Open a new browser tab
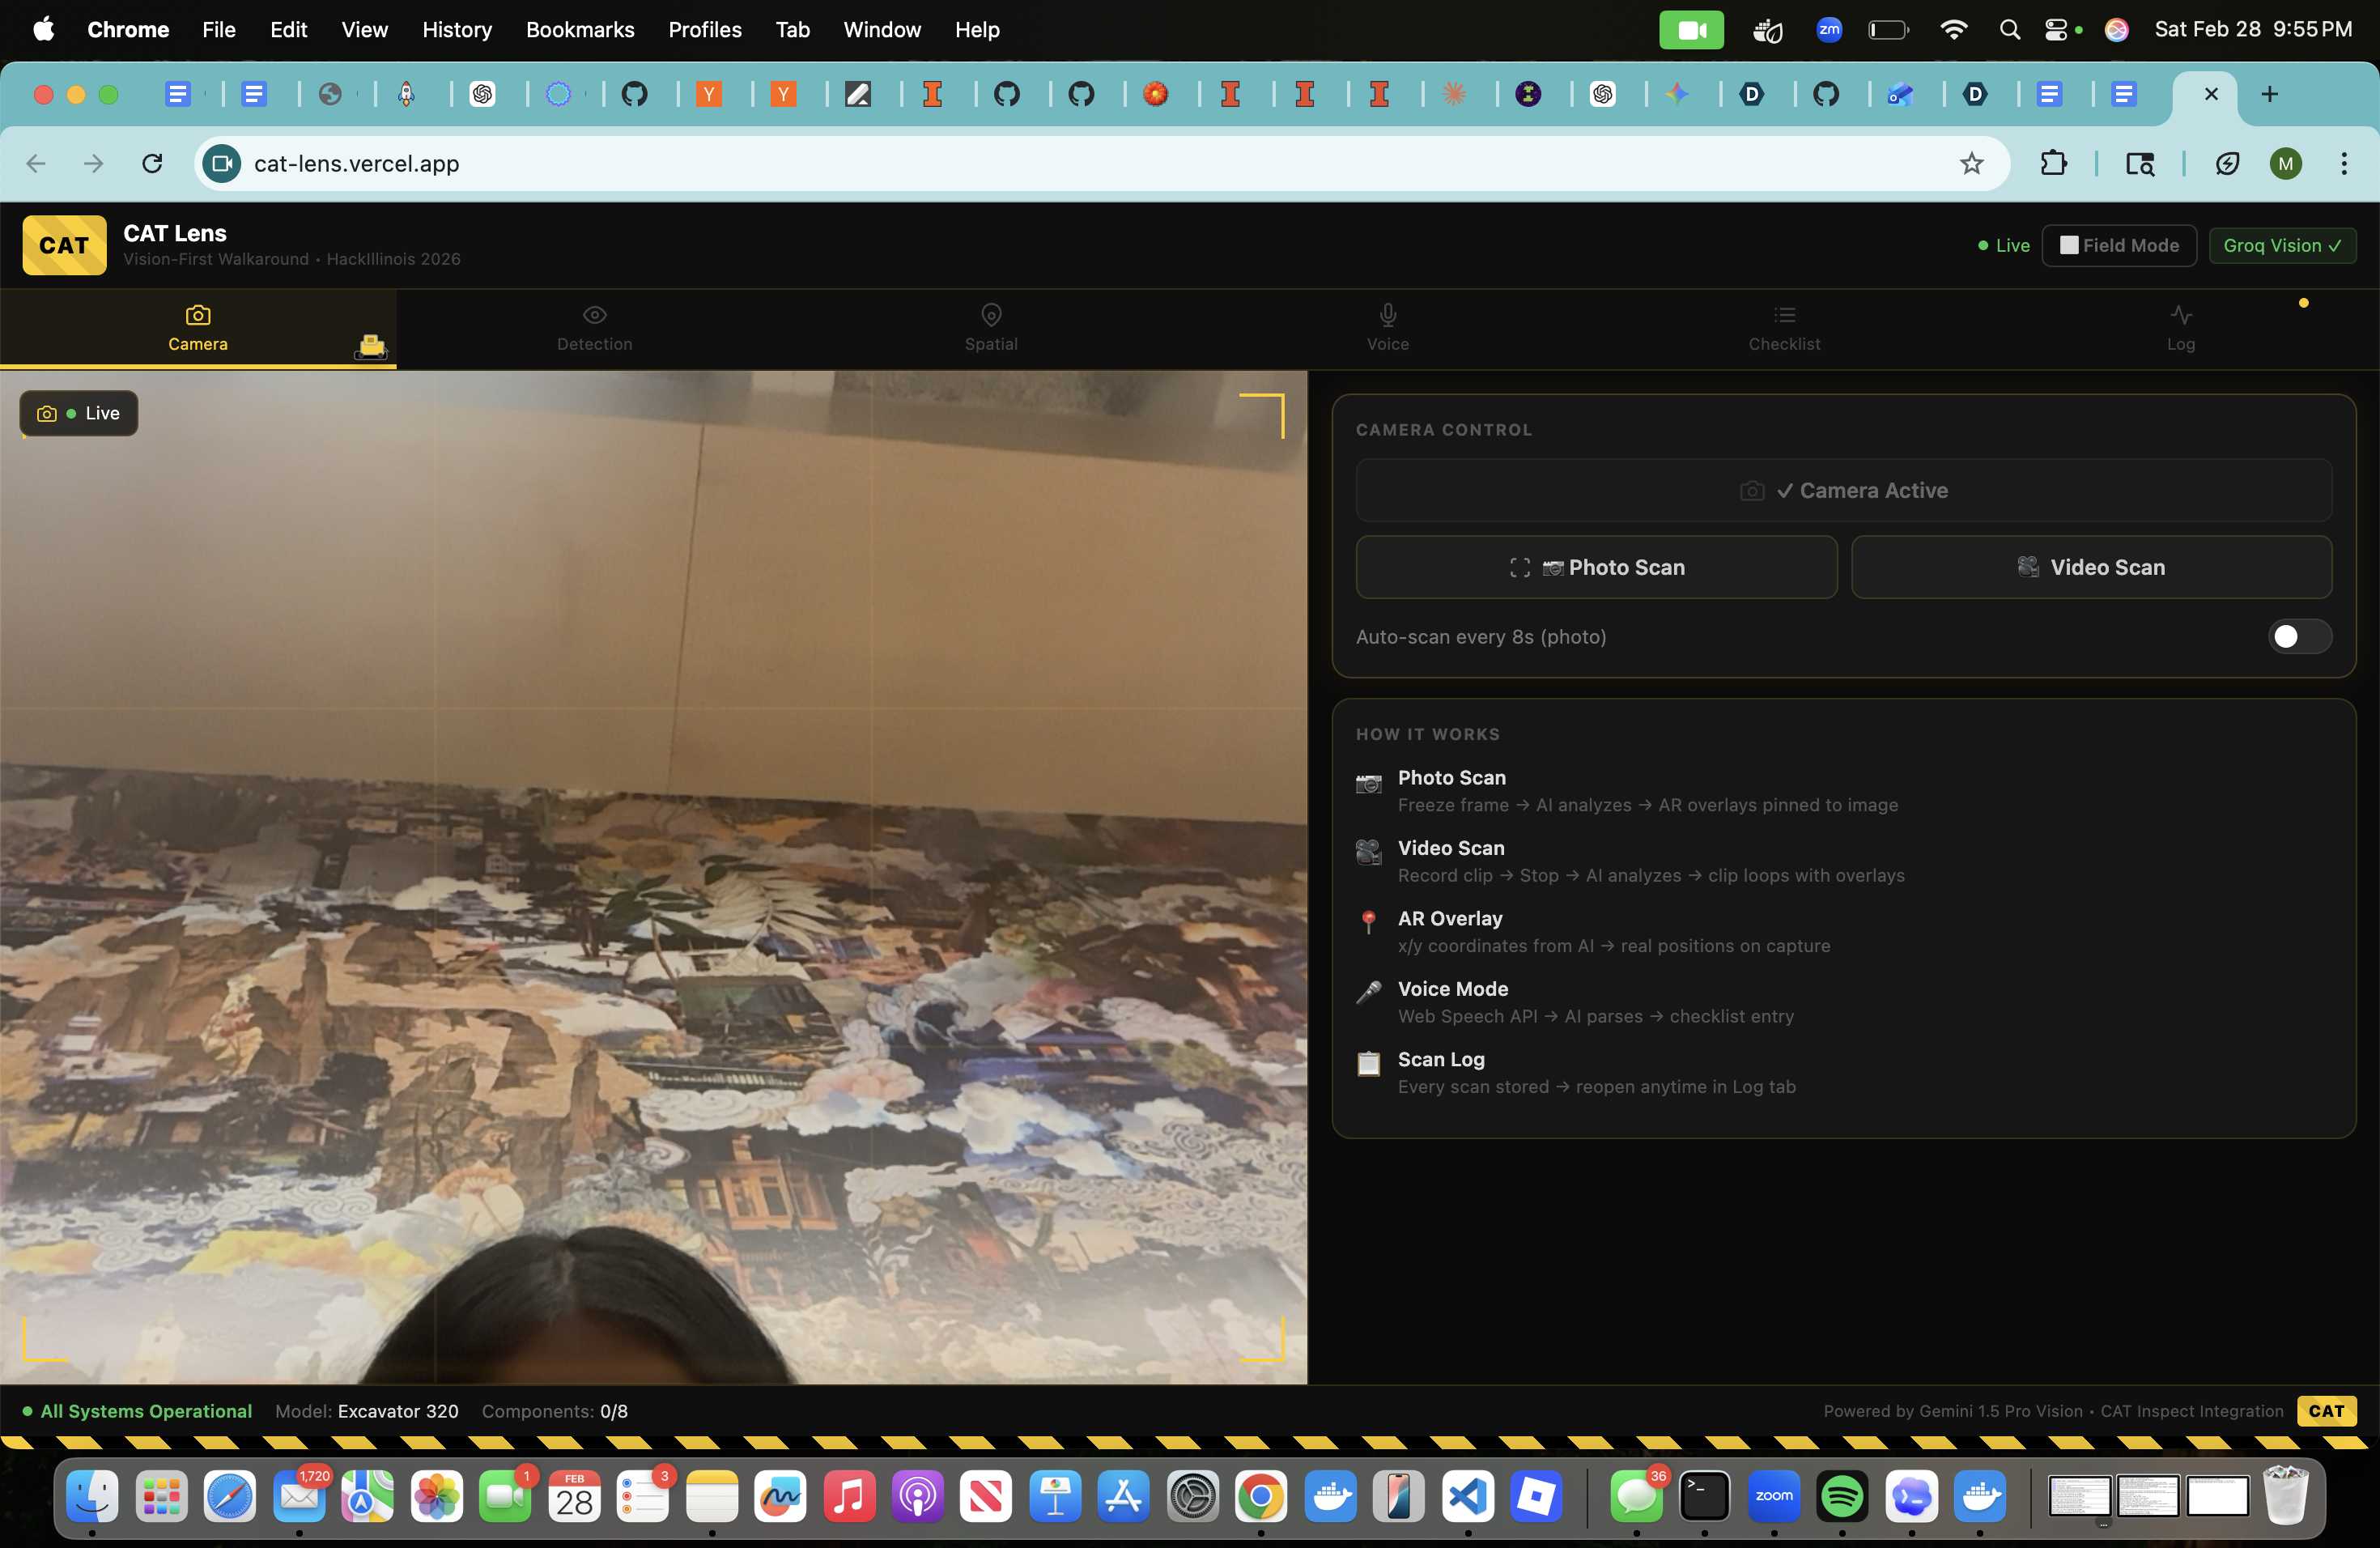Screen dimensions: 2380x1548 pyautogui.click(x=2269, y=94)
